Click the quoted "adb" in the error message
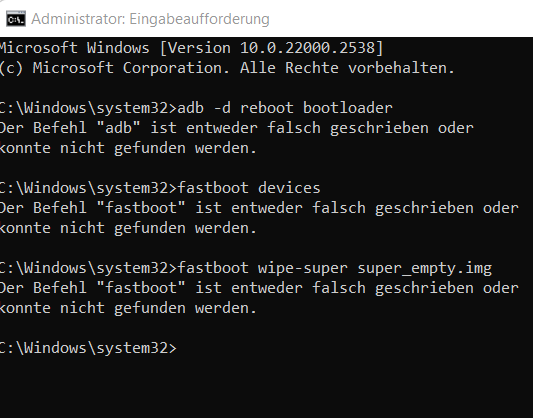 [118, 128]
